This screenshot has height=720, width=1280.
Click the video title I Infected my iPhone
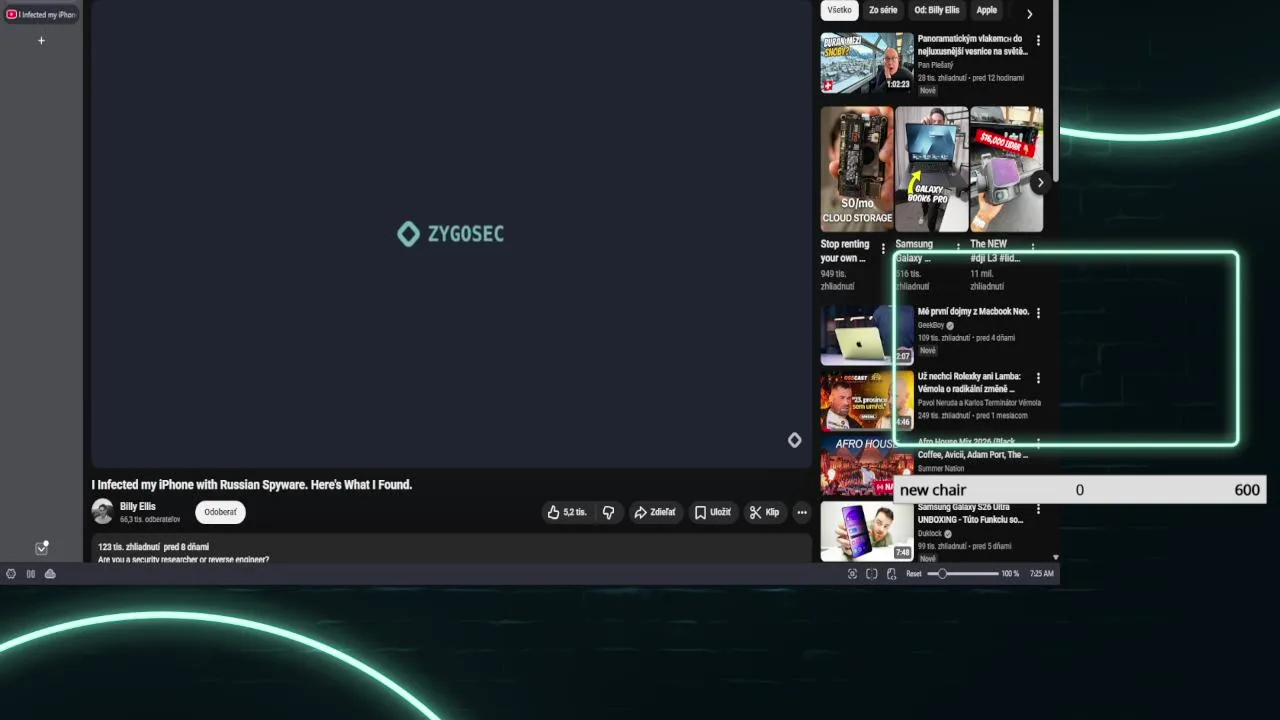click(x=252, y=485)
